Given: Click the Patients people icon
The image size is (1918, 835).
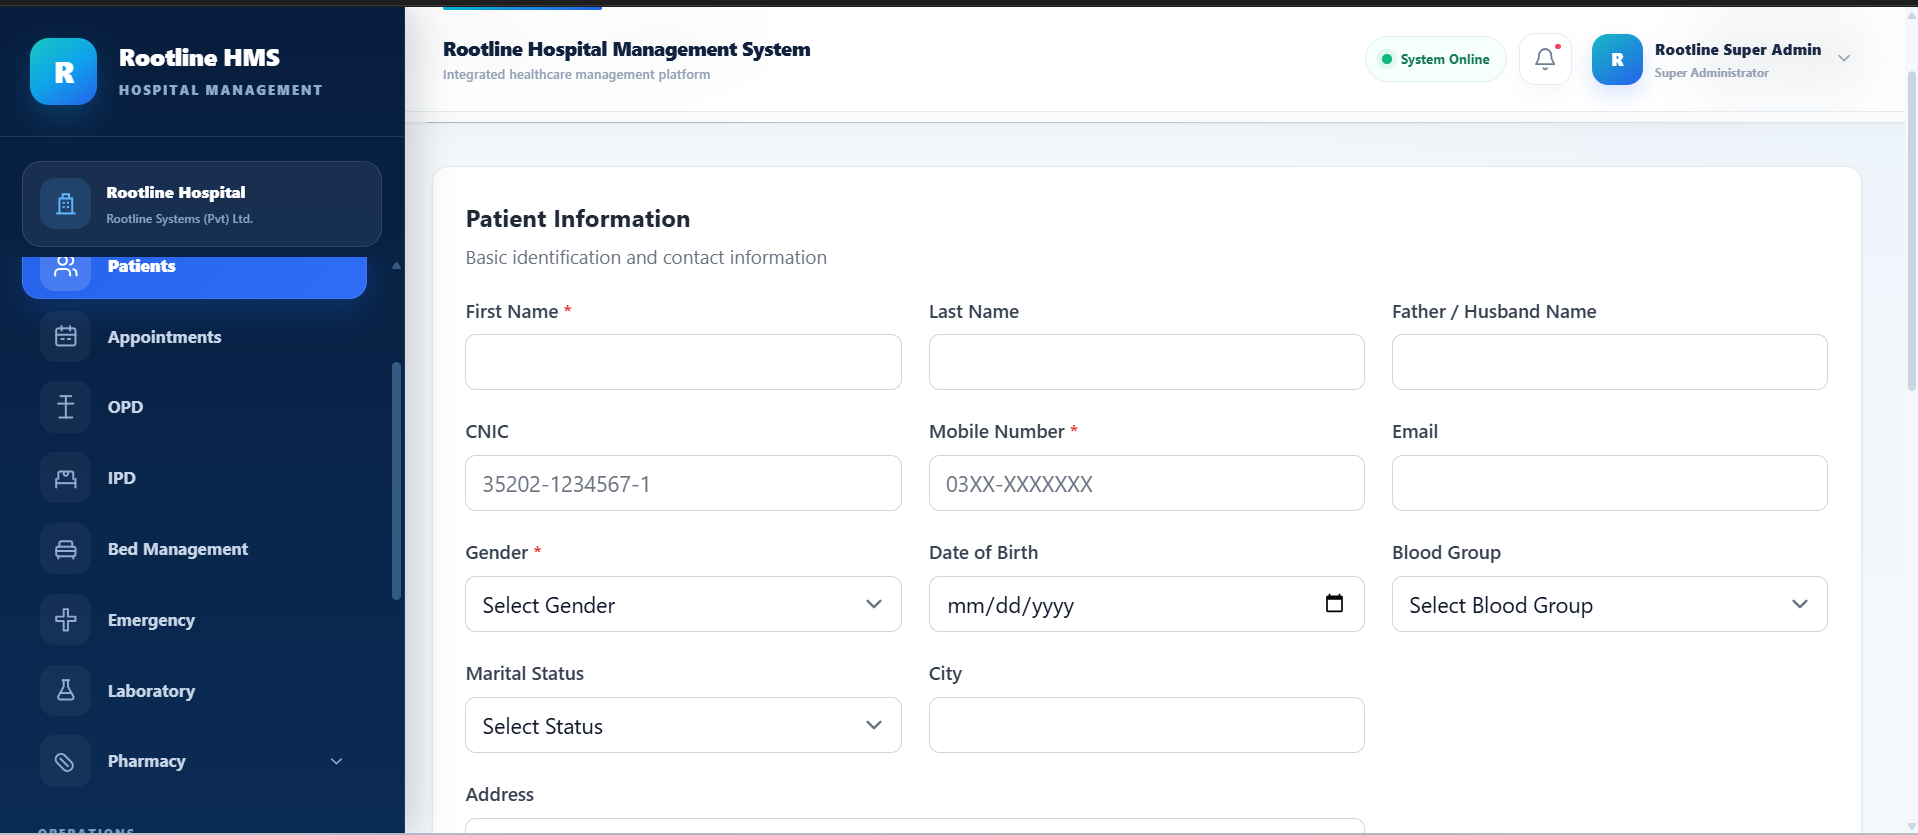Looking at the screenshot, I should tap(66, 267).
